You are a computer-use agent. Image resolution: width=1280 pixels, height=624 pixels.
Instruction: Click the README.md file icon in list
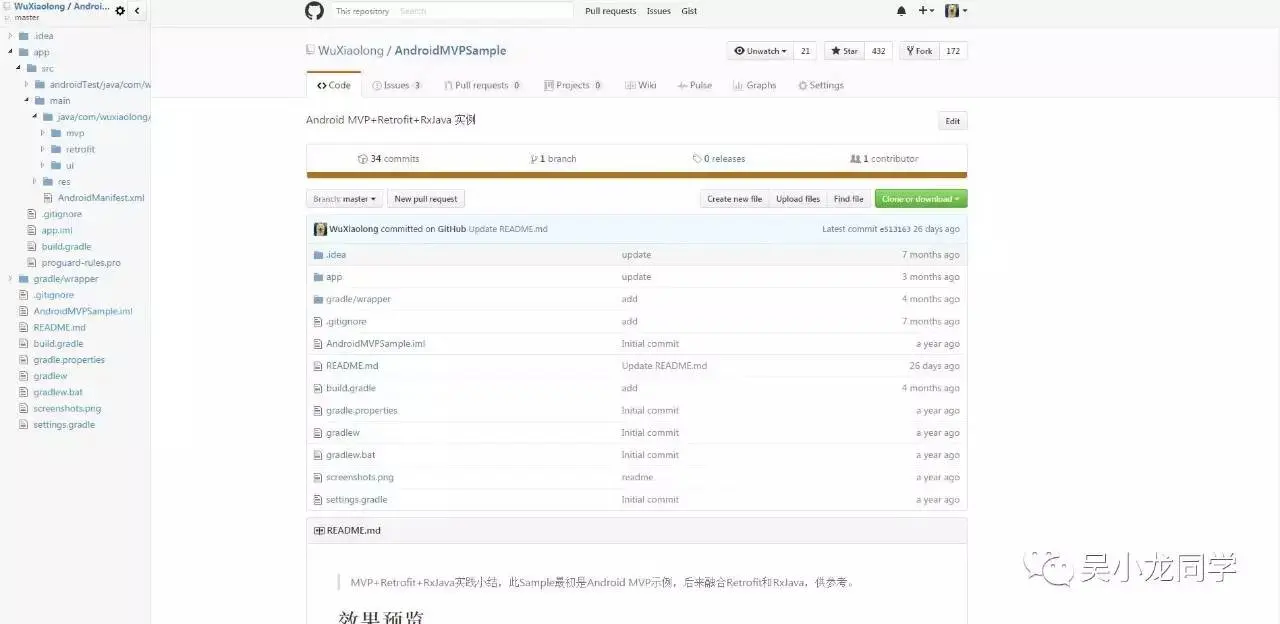tap(318, 366)
